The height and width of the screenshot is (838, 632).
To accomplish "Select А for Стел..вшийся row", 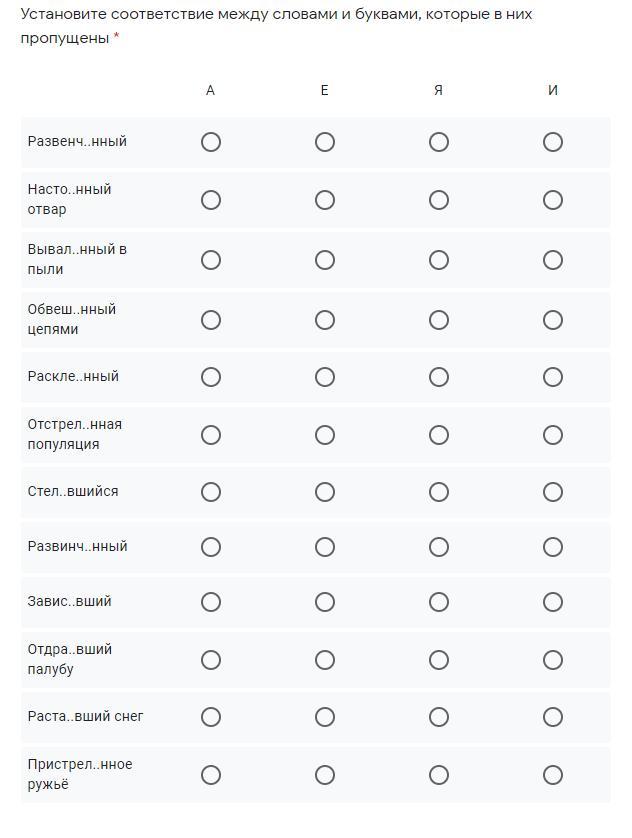I will 211,492.
